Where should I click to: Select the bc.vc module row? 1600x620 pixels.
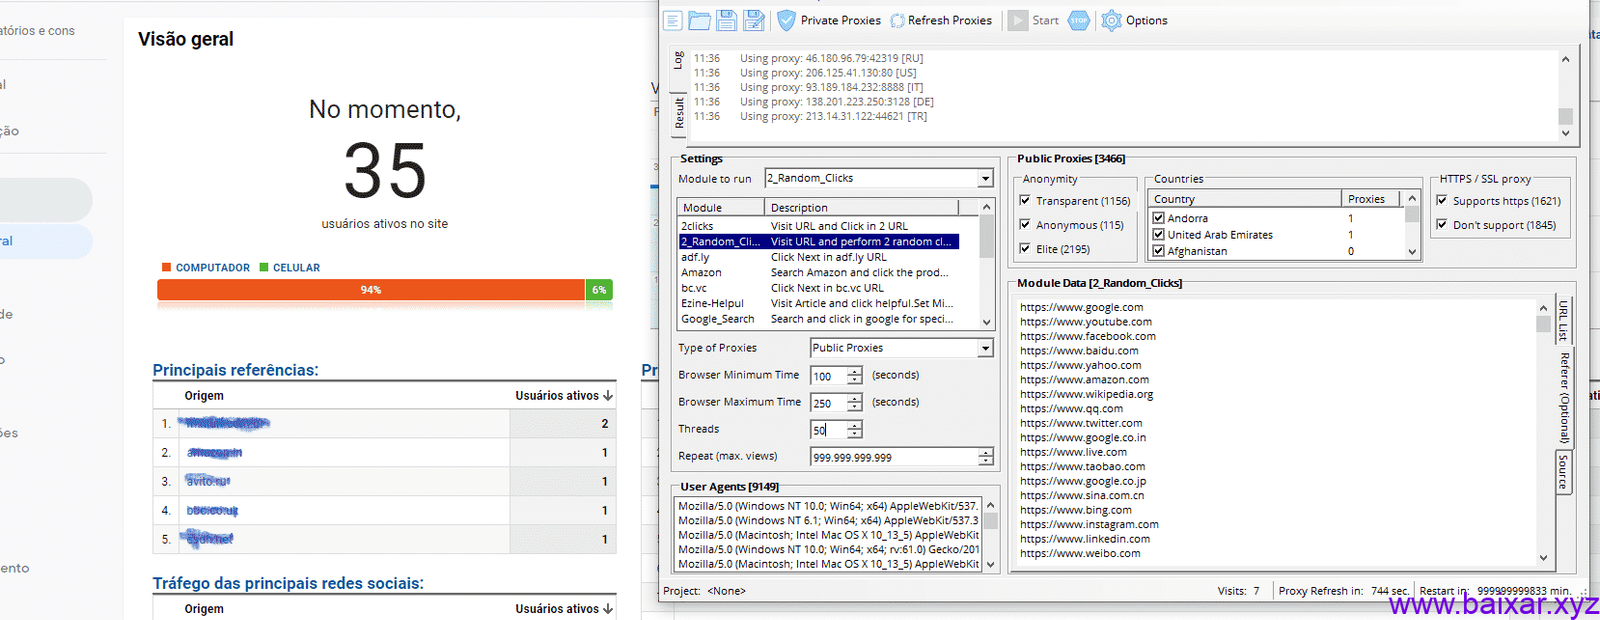pyautogui.click(x=819, y=288)
